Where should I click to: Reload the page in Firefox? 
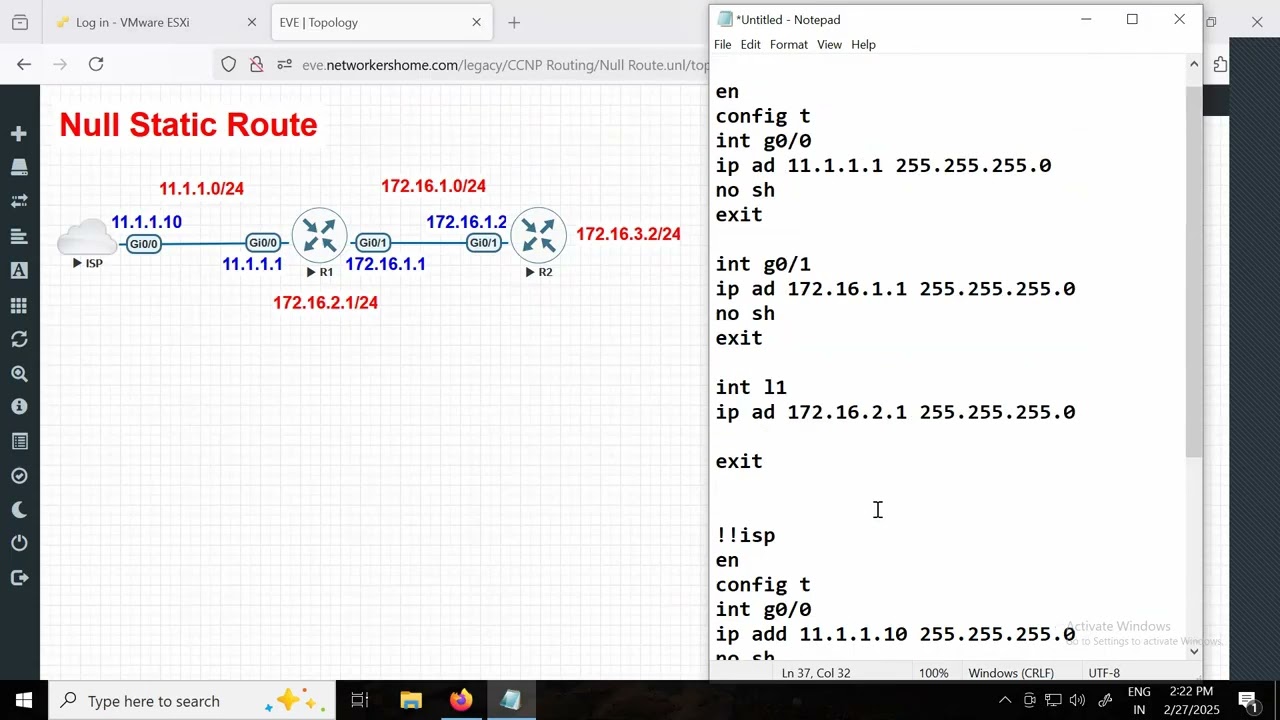pyautogui.click(x=96, y=64)
